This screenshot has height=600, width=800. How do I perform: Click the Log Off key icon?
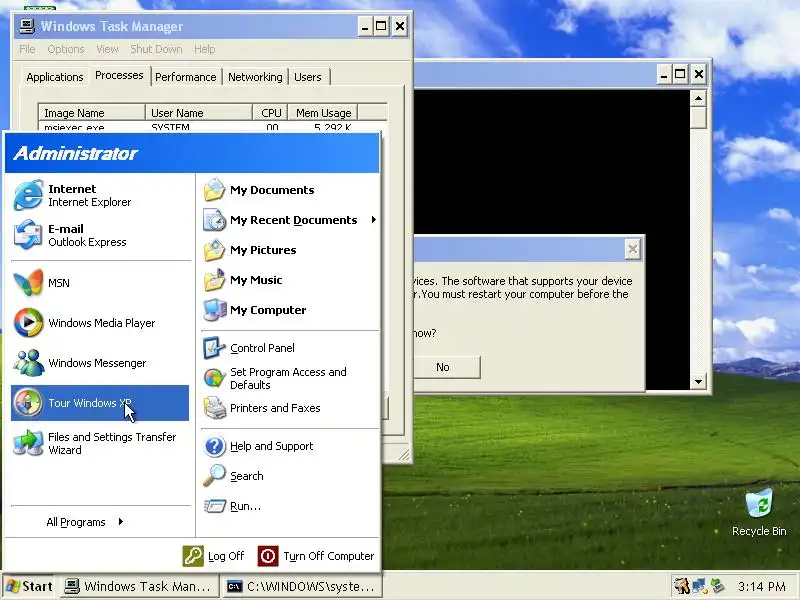click(193, 556)
